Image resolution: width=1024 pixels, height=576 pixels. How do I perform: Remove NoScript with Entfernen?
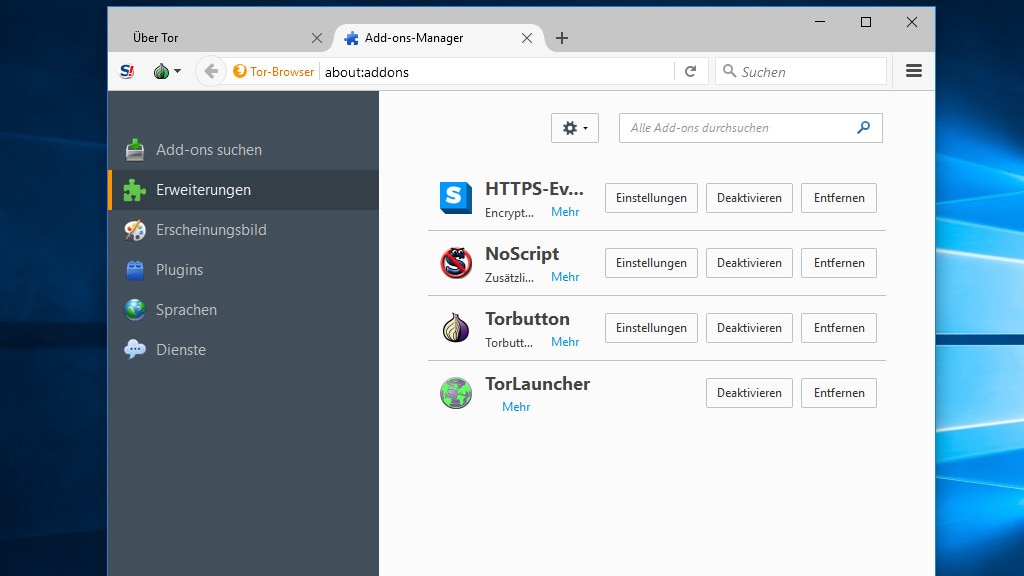(839, 263)
